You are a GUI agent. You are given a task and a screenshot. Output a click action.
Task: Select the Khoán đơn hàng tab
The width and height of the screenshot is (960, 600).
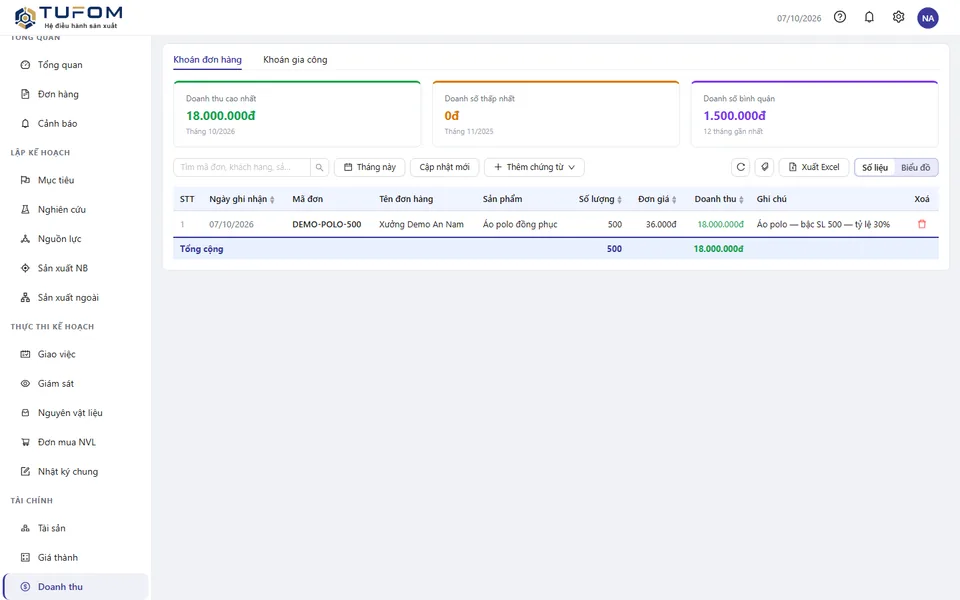208,60
